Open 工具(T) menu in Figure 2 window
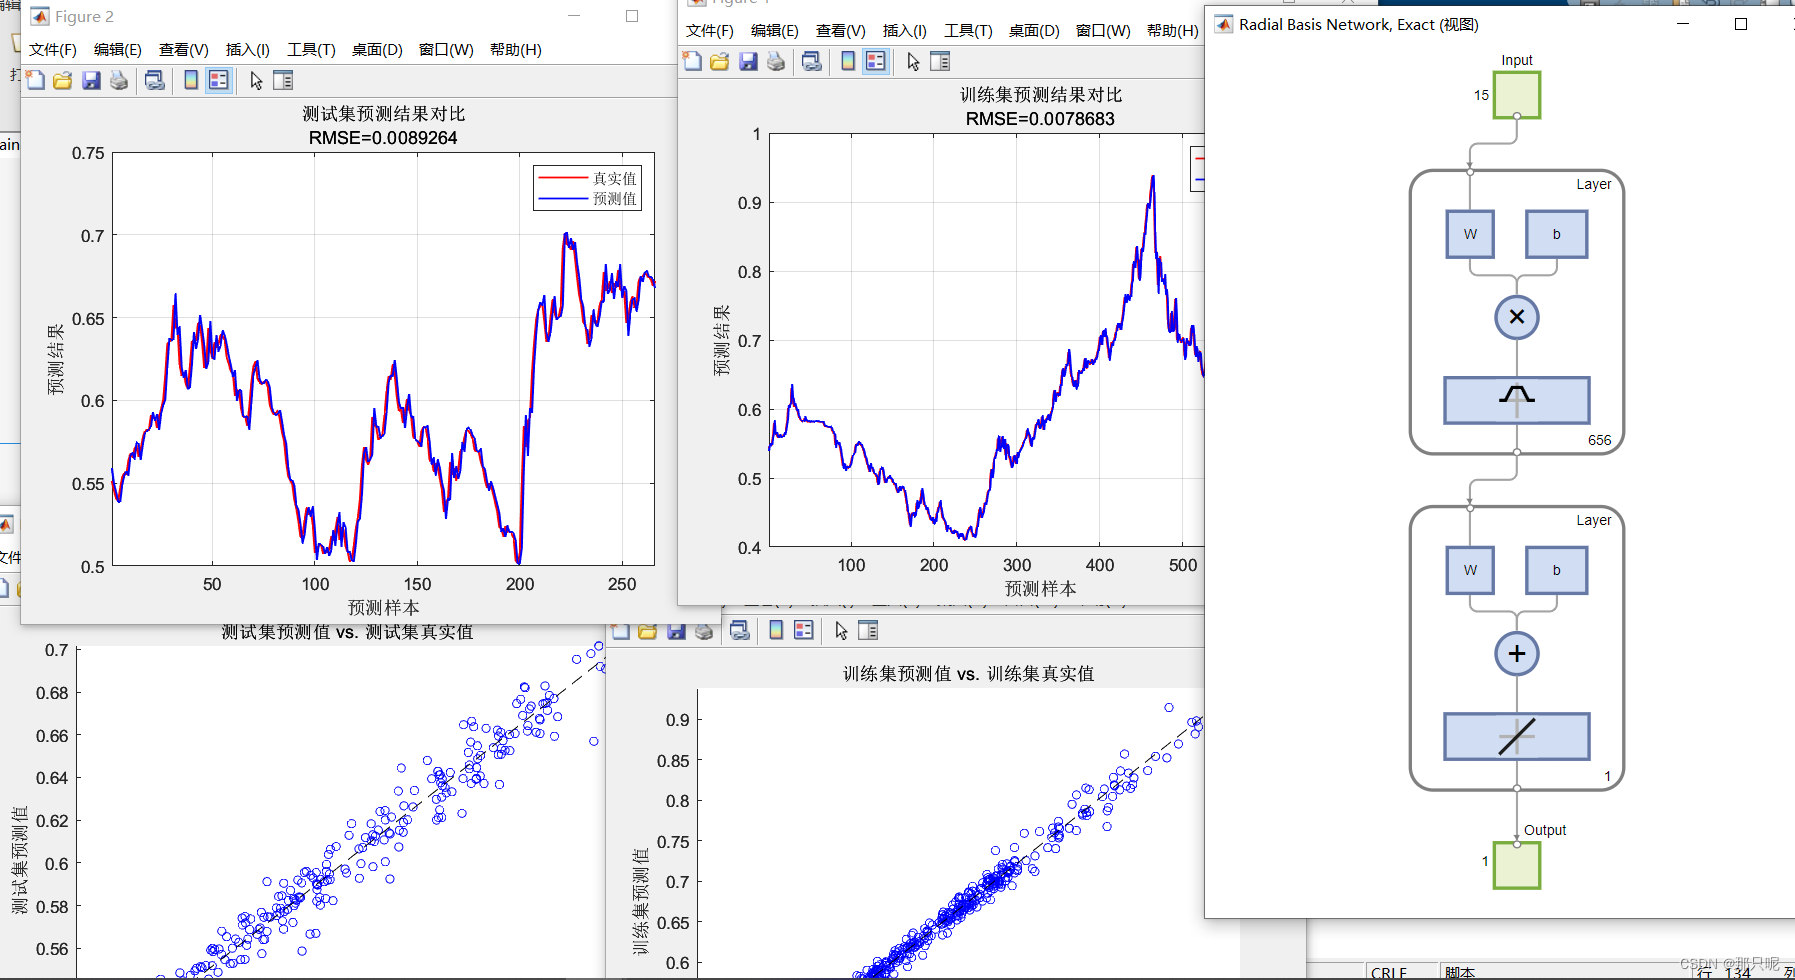 point(311,50)
